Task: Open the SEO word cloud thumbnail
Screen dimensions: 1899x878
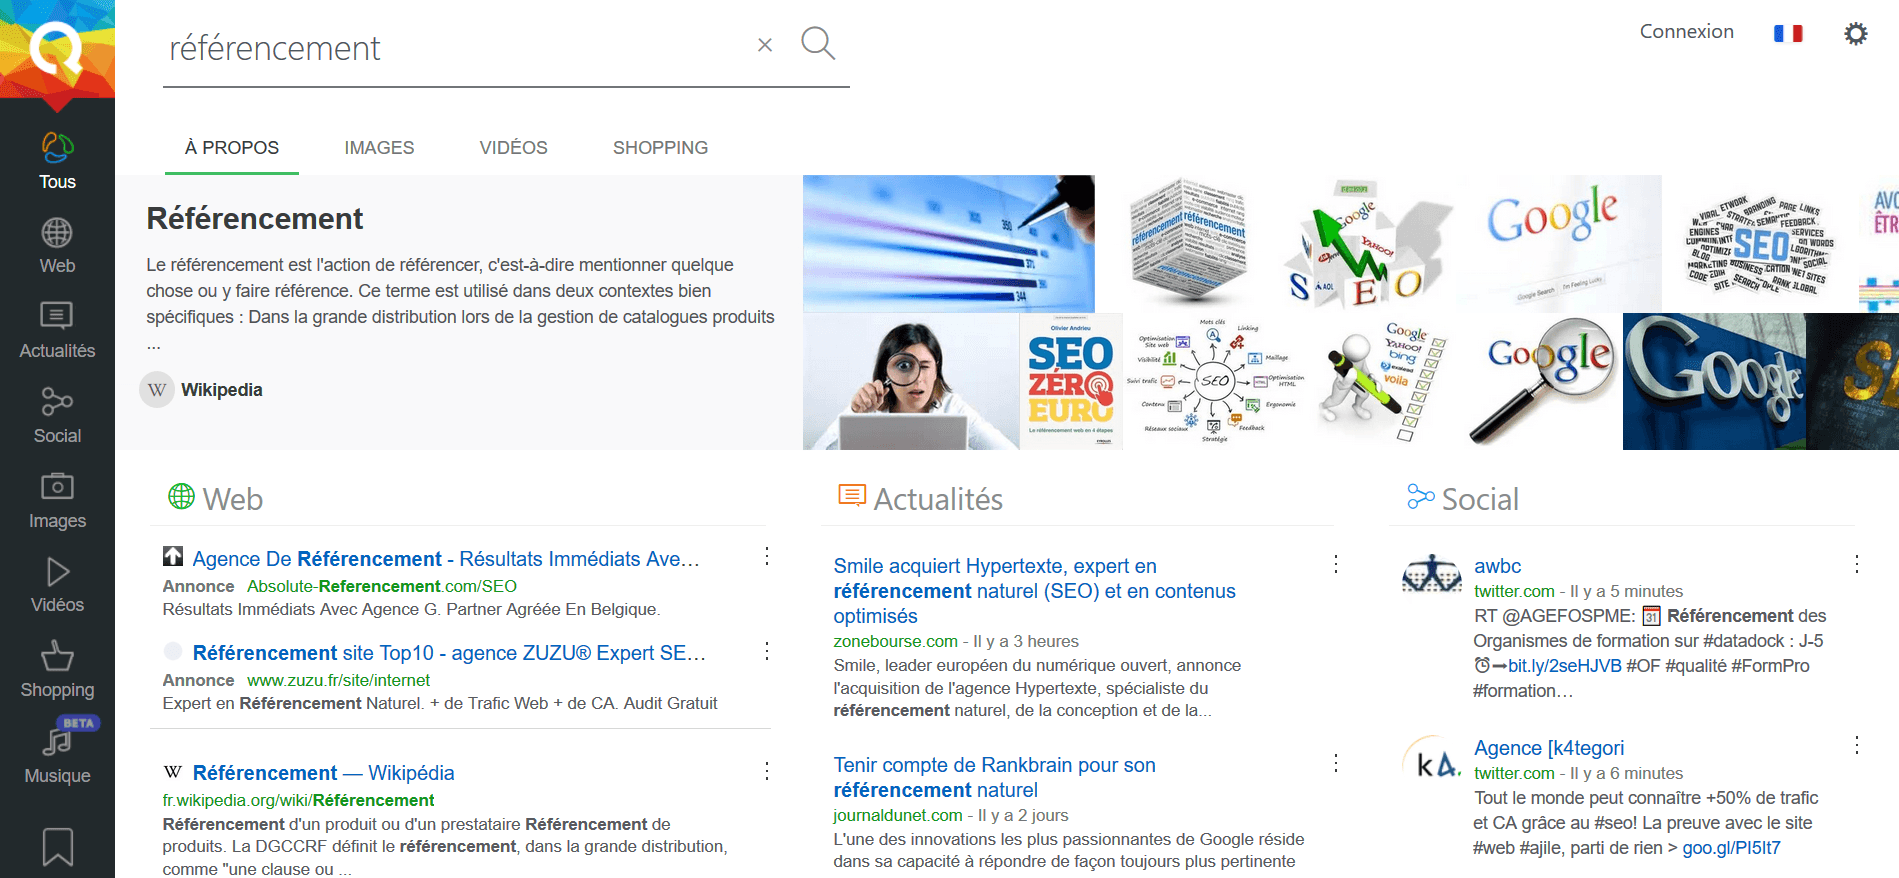Action: click(1760, 244)
